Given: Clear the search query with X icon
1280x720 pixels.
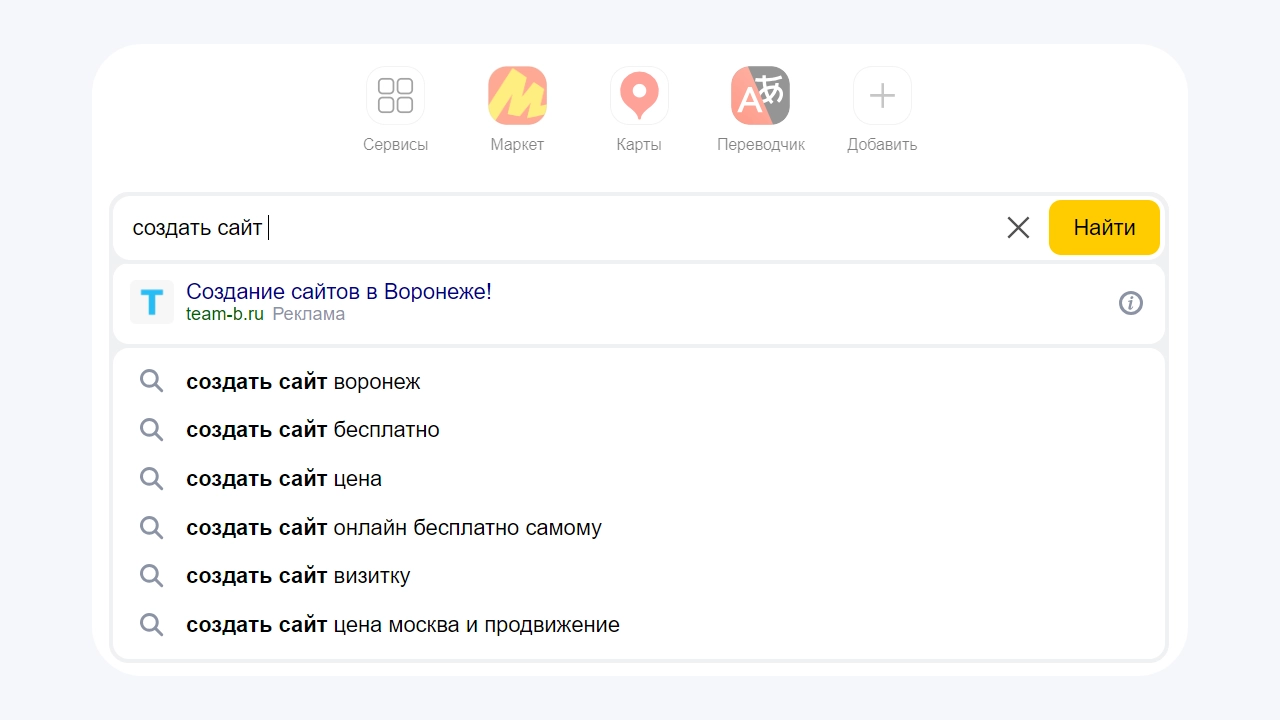Looking at the screenshot, I should (x=1018, y=228).
